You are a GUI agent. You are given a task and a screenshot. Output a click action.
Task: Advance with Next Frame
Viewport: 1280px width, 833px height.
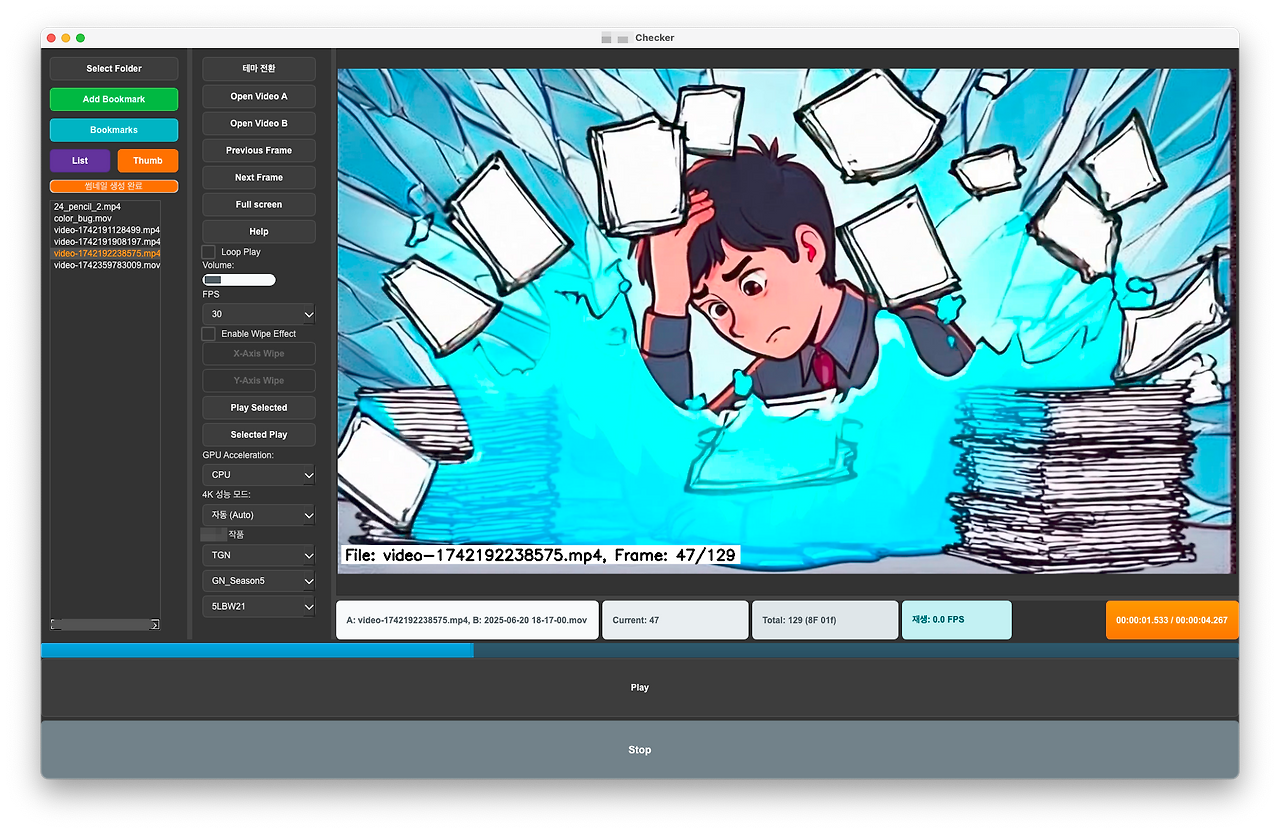pos(259,177)
